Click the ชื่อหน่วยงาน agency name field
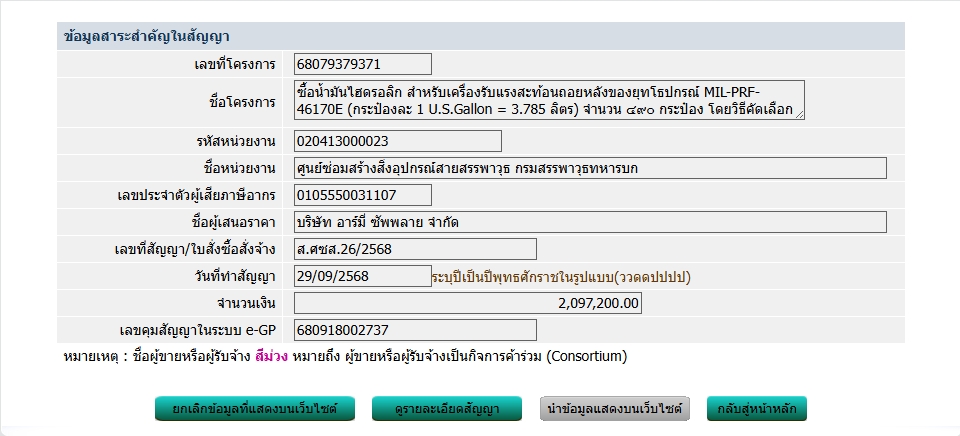Image resolution: width=960 pixels, height=436 pixels. click(x=590, y=168)
